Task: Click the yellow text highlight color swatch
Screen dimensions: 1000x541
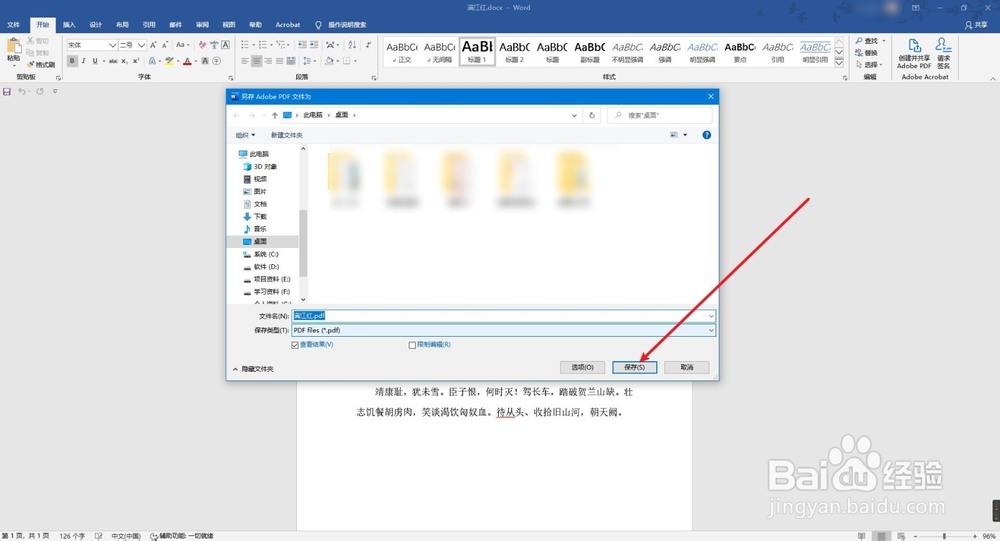Action: 169,61
